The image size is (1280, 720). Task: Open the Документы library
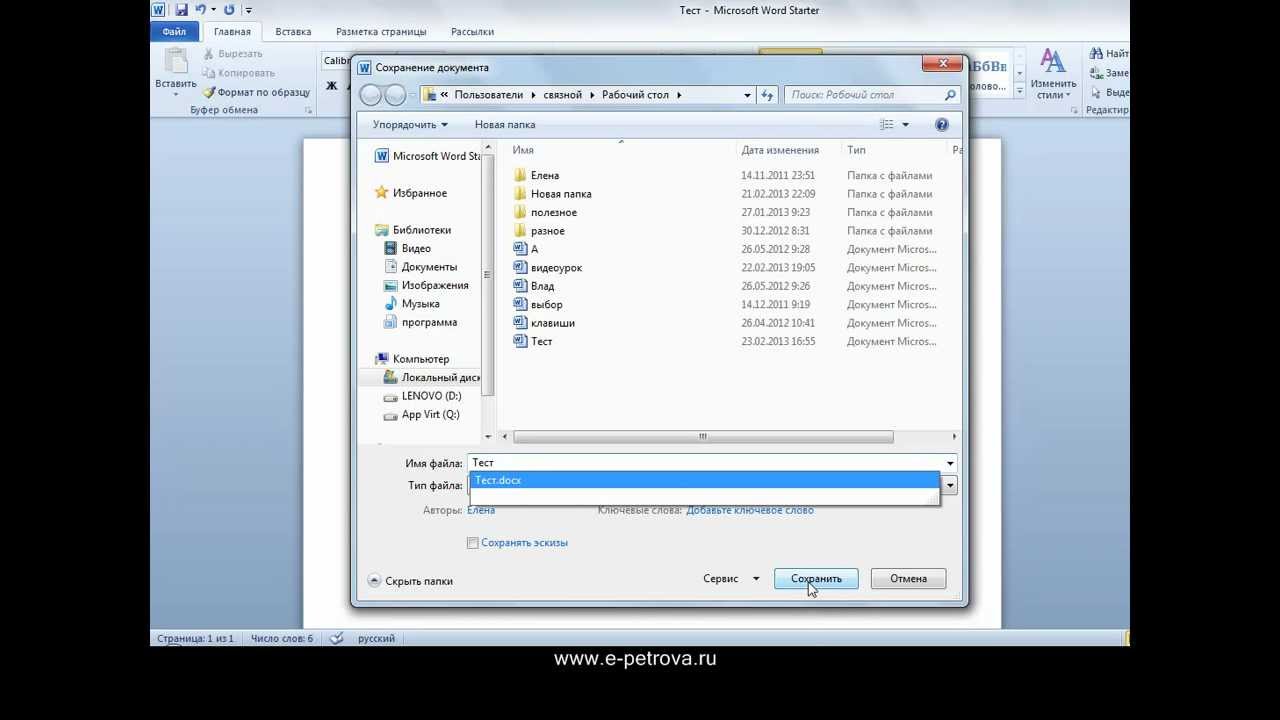click(x=421, y=267)
